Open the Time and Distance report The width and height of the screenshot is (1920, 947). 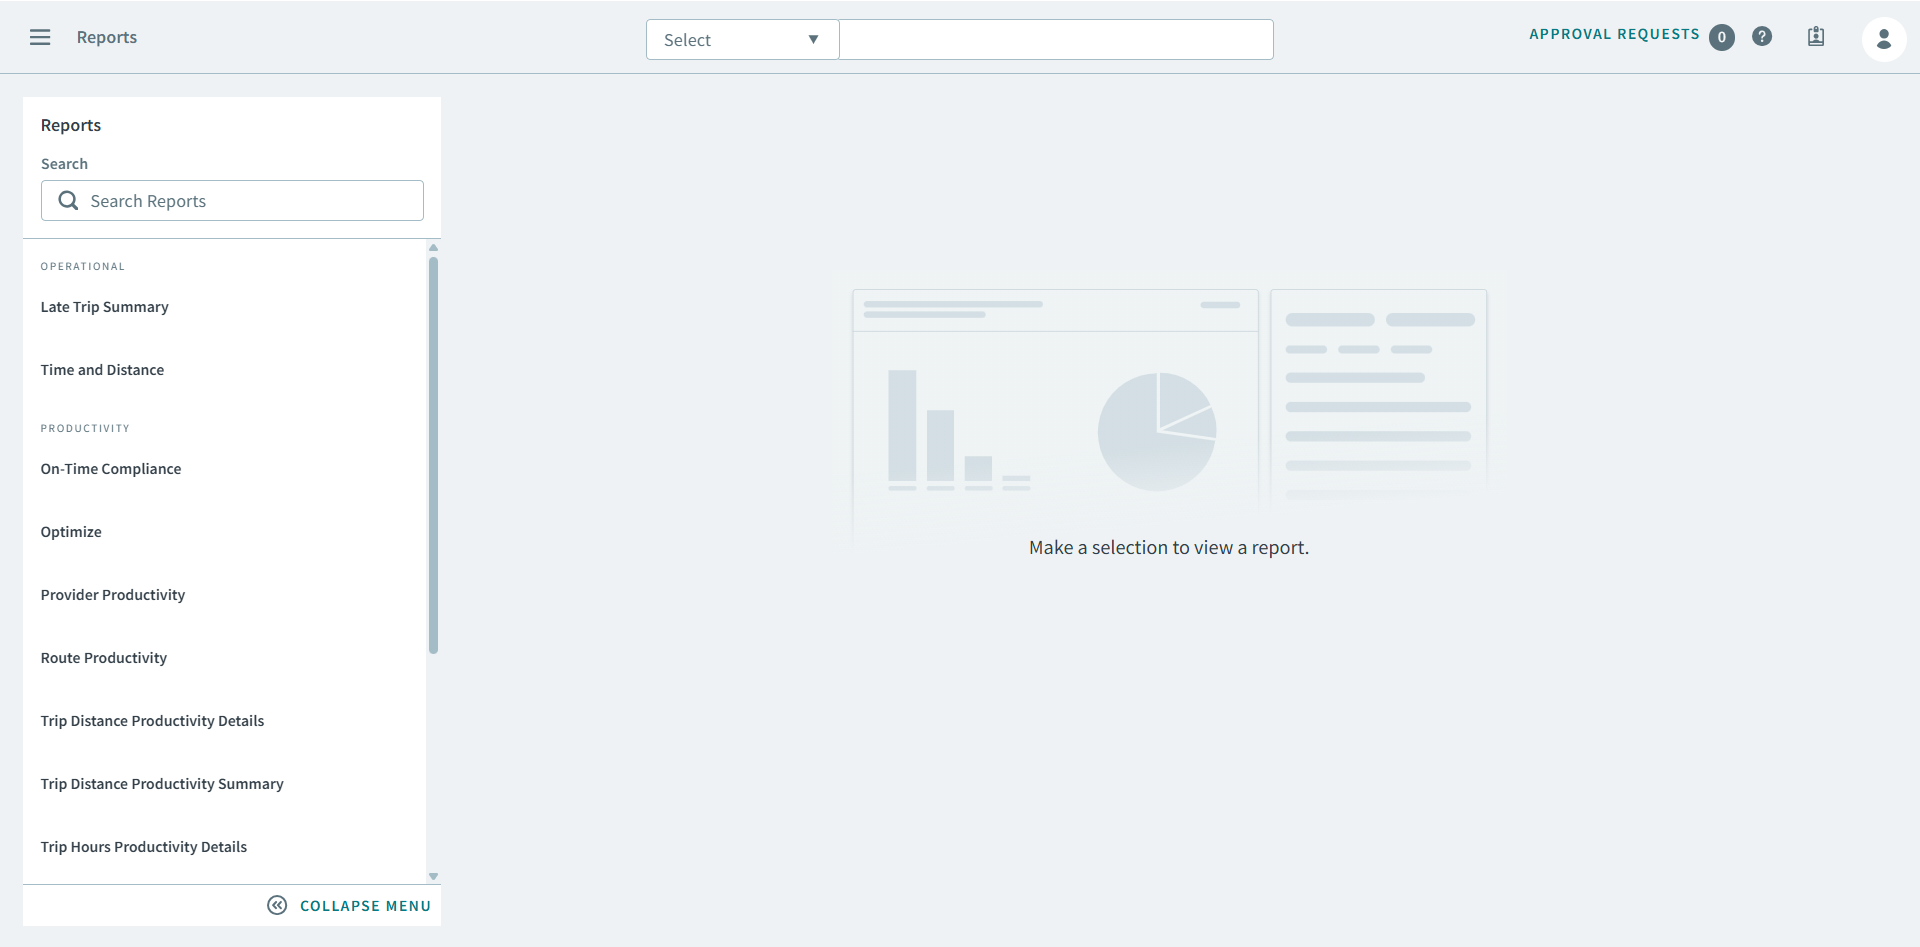click(x=102, y=369)
